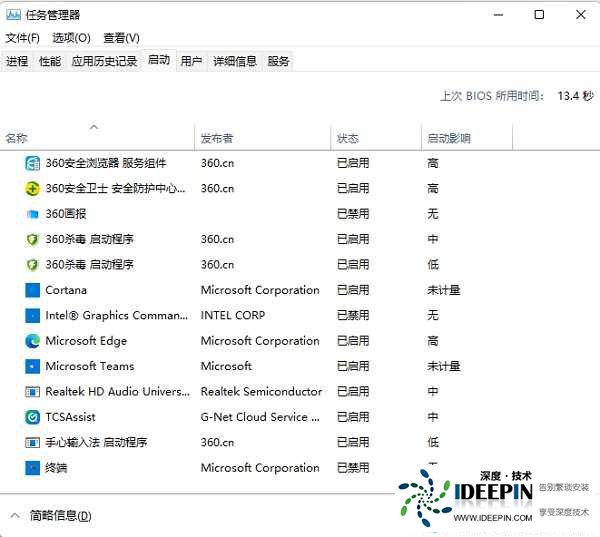The width and height of the screenshot is (600, 537).
Task: Click the Realtek HD Audio icon
Action: point(32,392)
